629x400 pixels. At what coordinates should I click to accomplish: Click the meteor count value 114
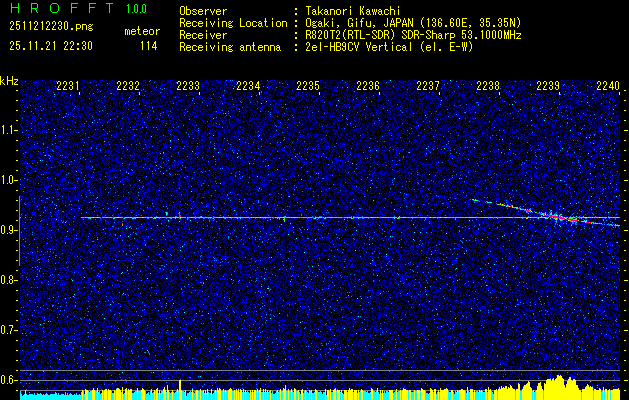tap(148, 46)
